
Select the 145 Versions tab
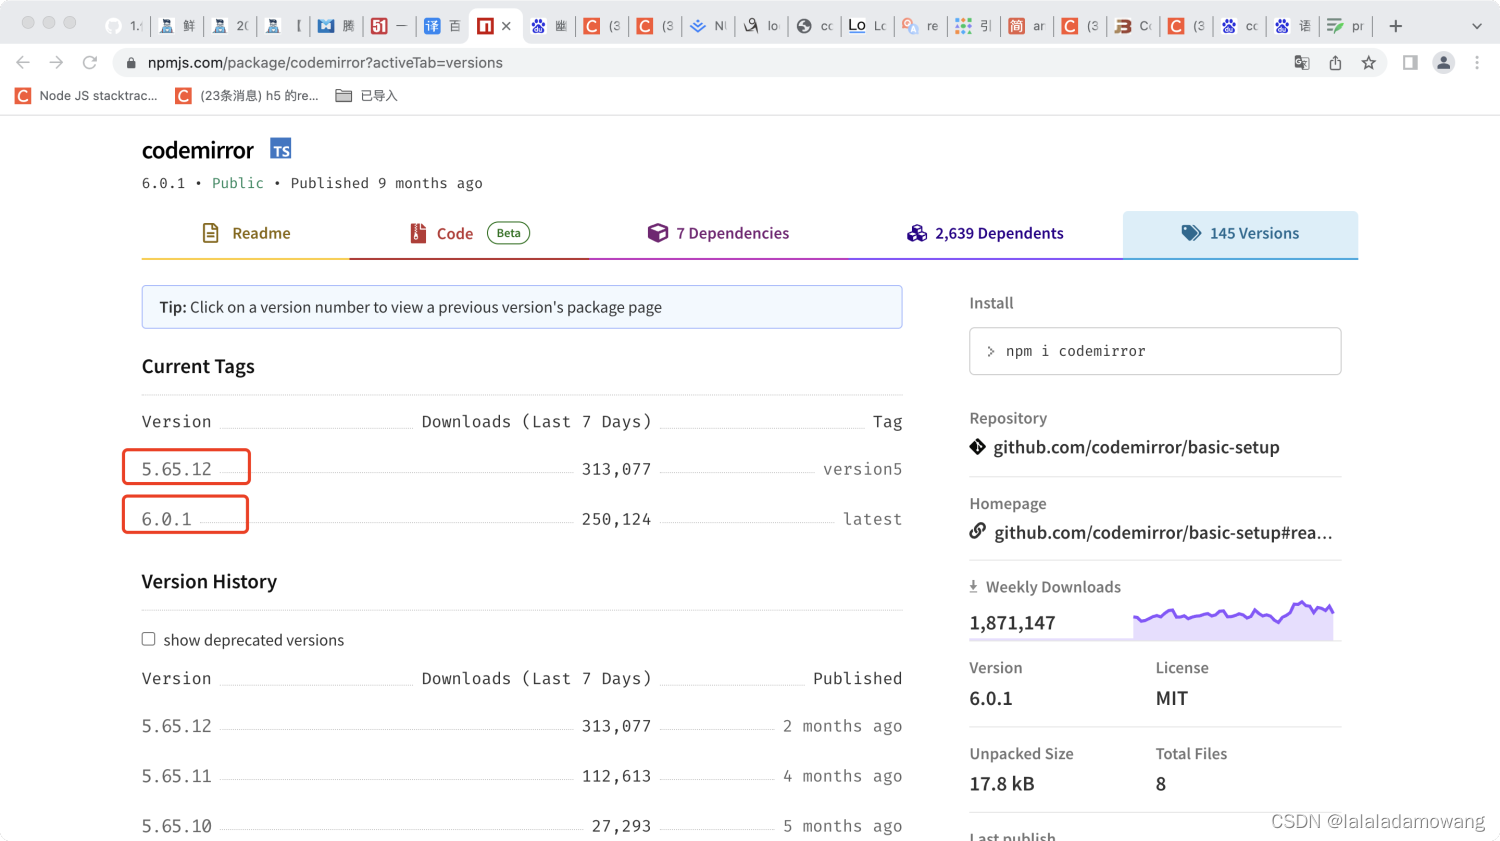pos(1240,234)
